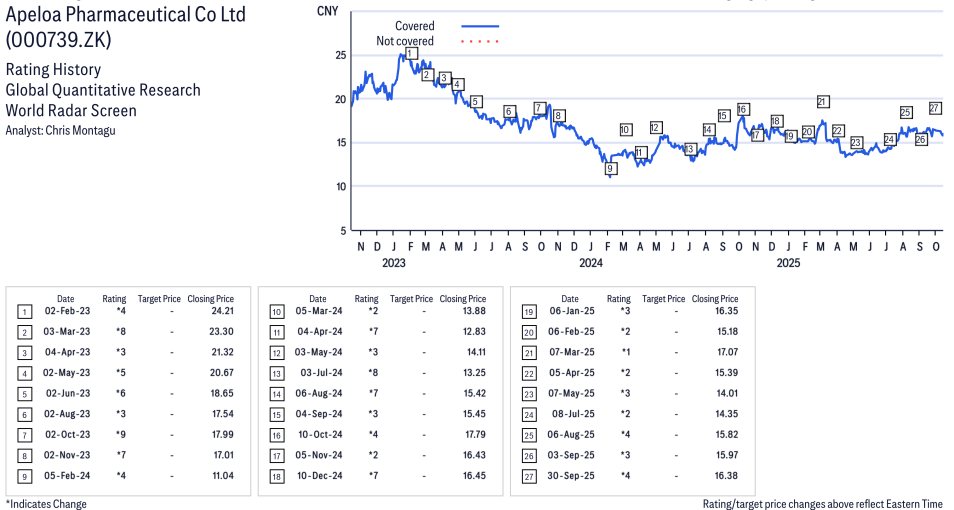Click the 2024 year label on the axis
This screenshot has height=510, width=954.
point(591,263)
